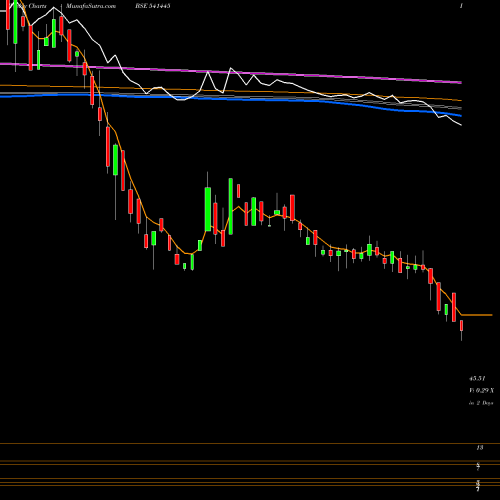Viewport: 500px width, 500px height.
Task: Select the last red candlestick on the chart
Action: point(462,325)
